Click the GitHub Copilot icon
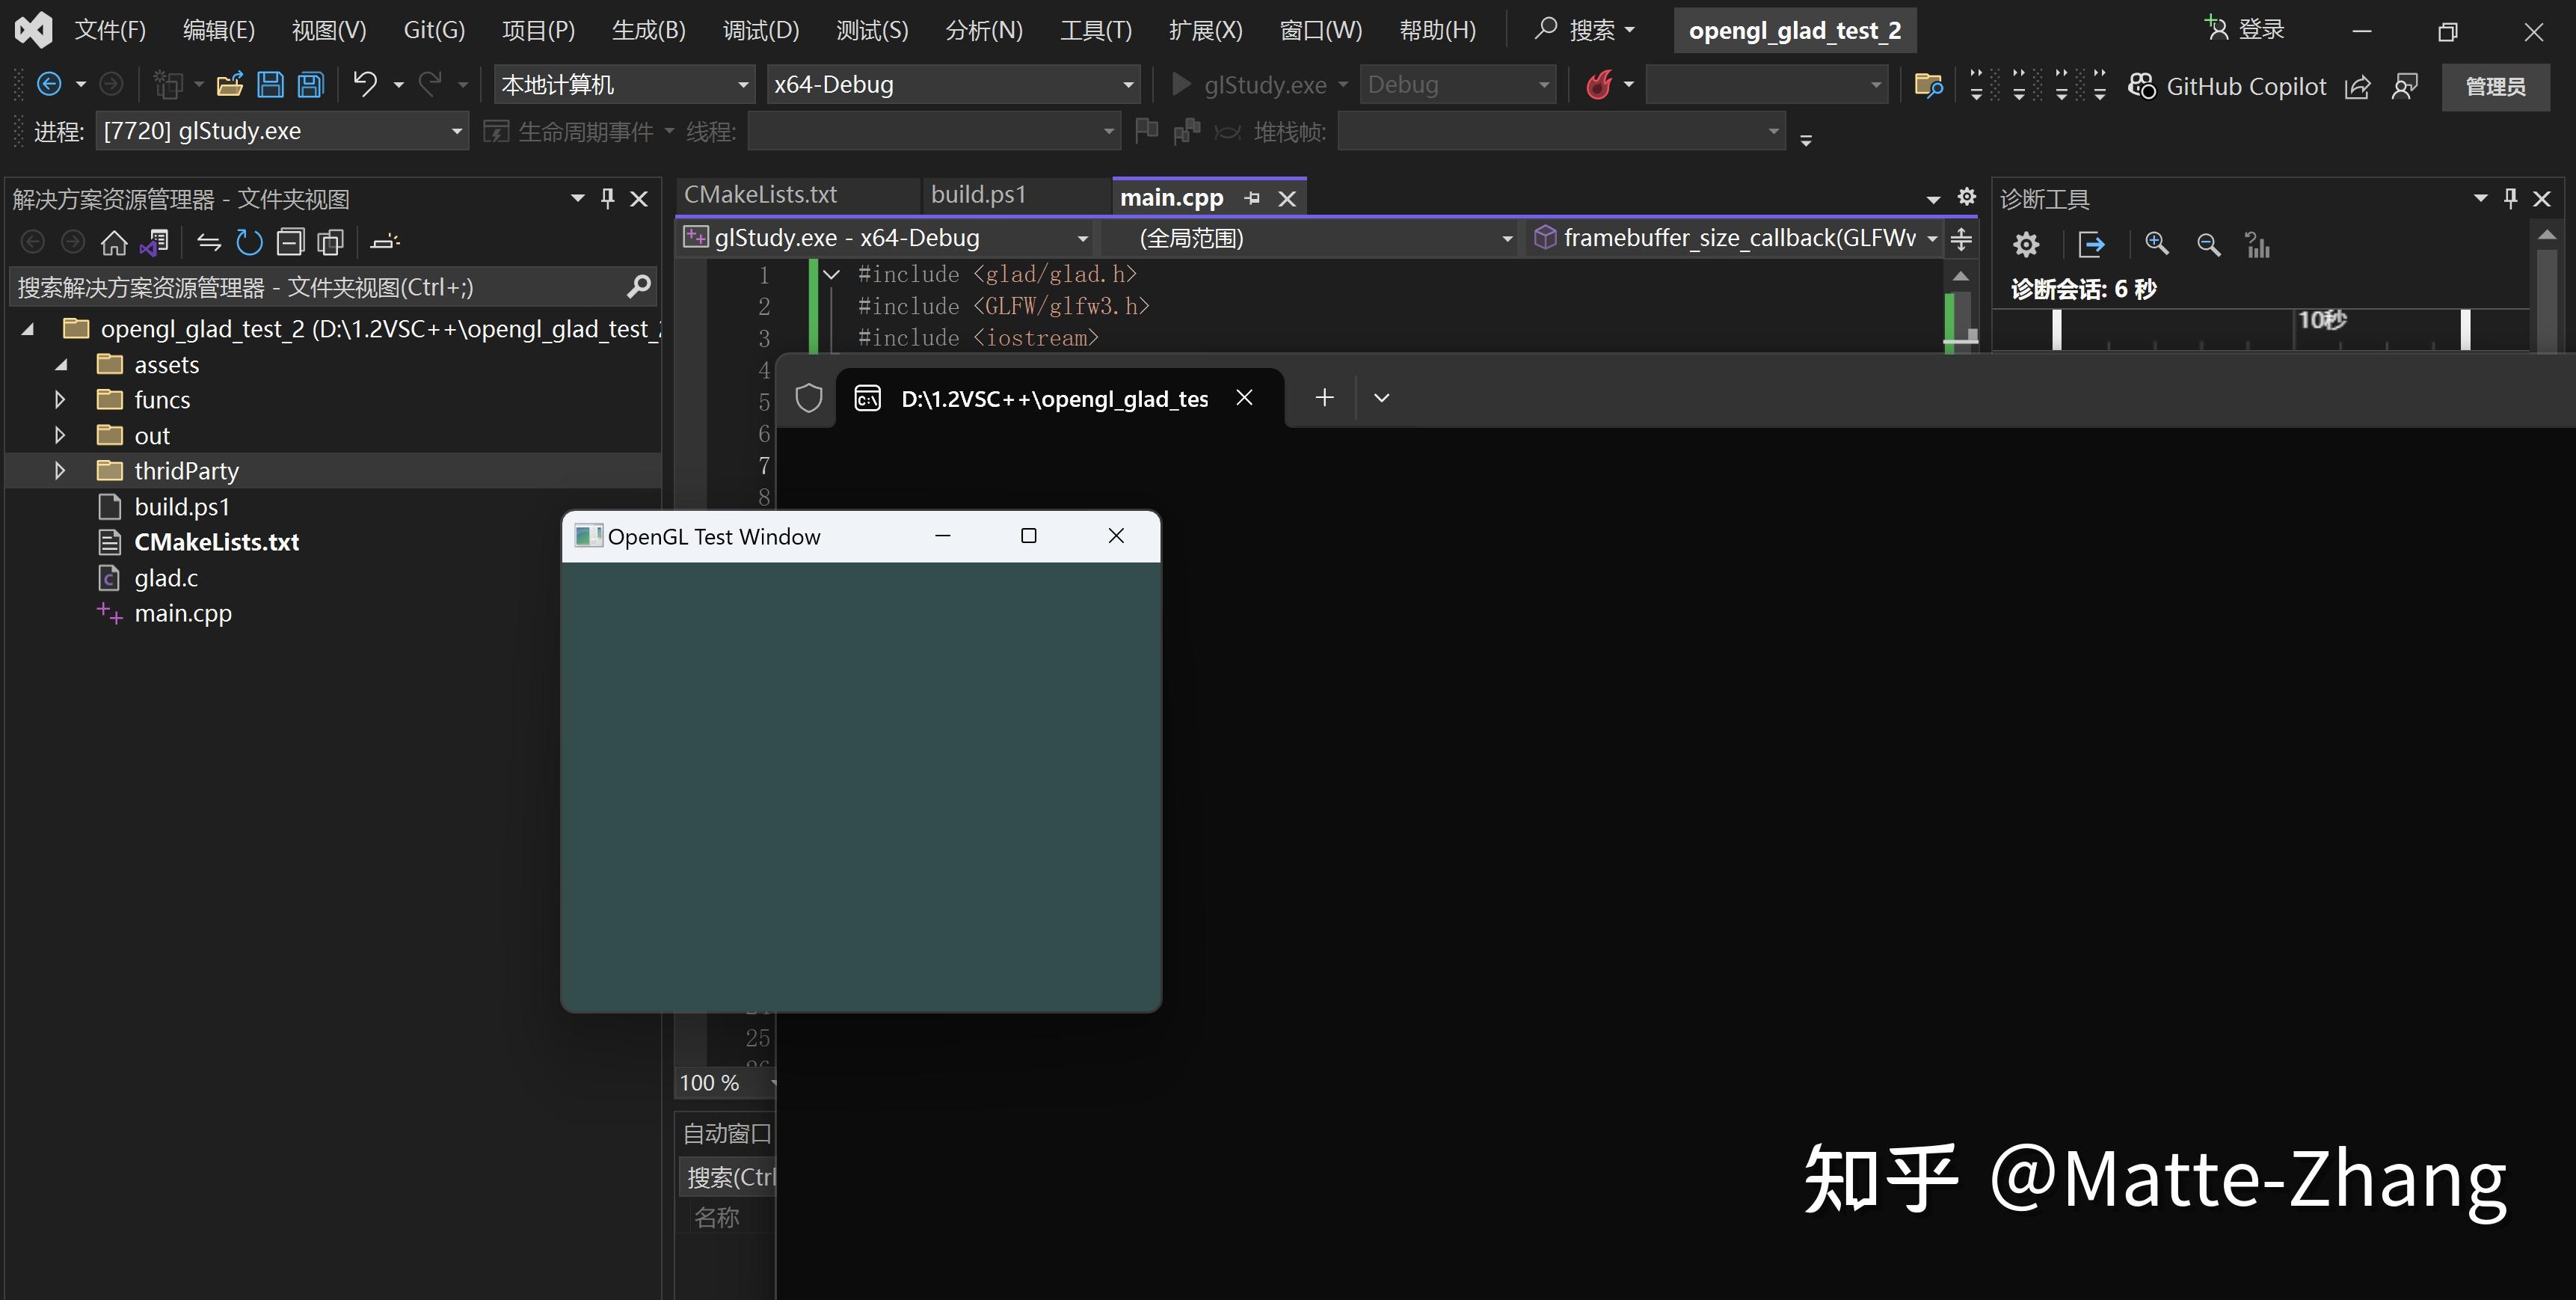The height and width of the screenshot is (1300, 2576). point(2142,85)
